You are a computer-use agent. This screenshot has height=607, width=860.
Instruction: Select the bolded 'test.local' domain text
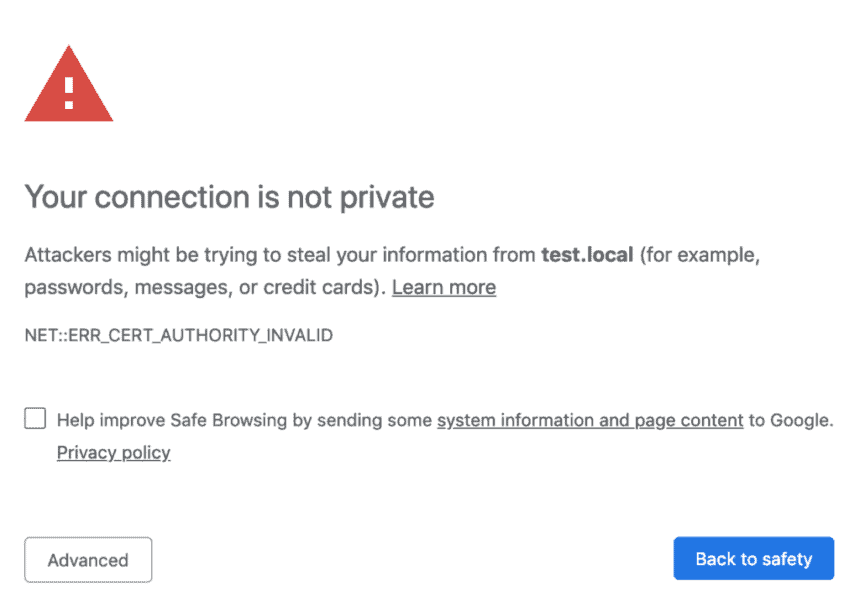pyautogui.click(x=586, y=255)
